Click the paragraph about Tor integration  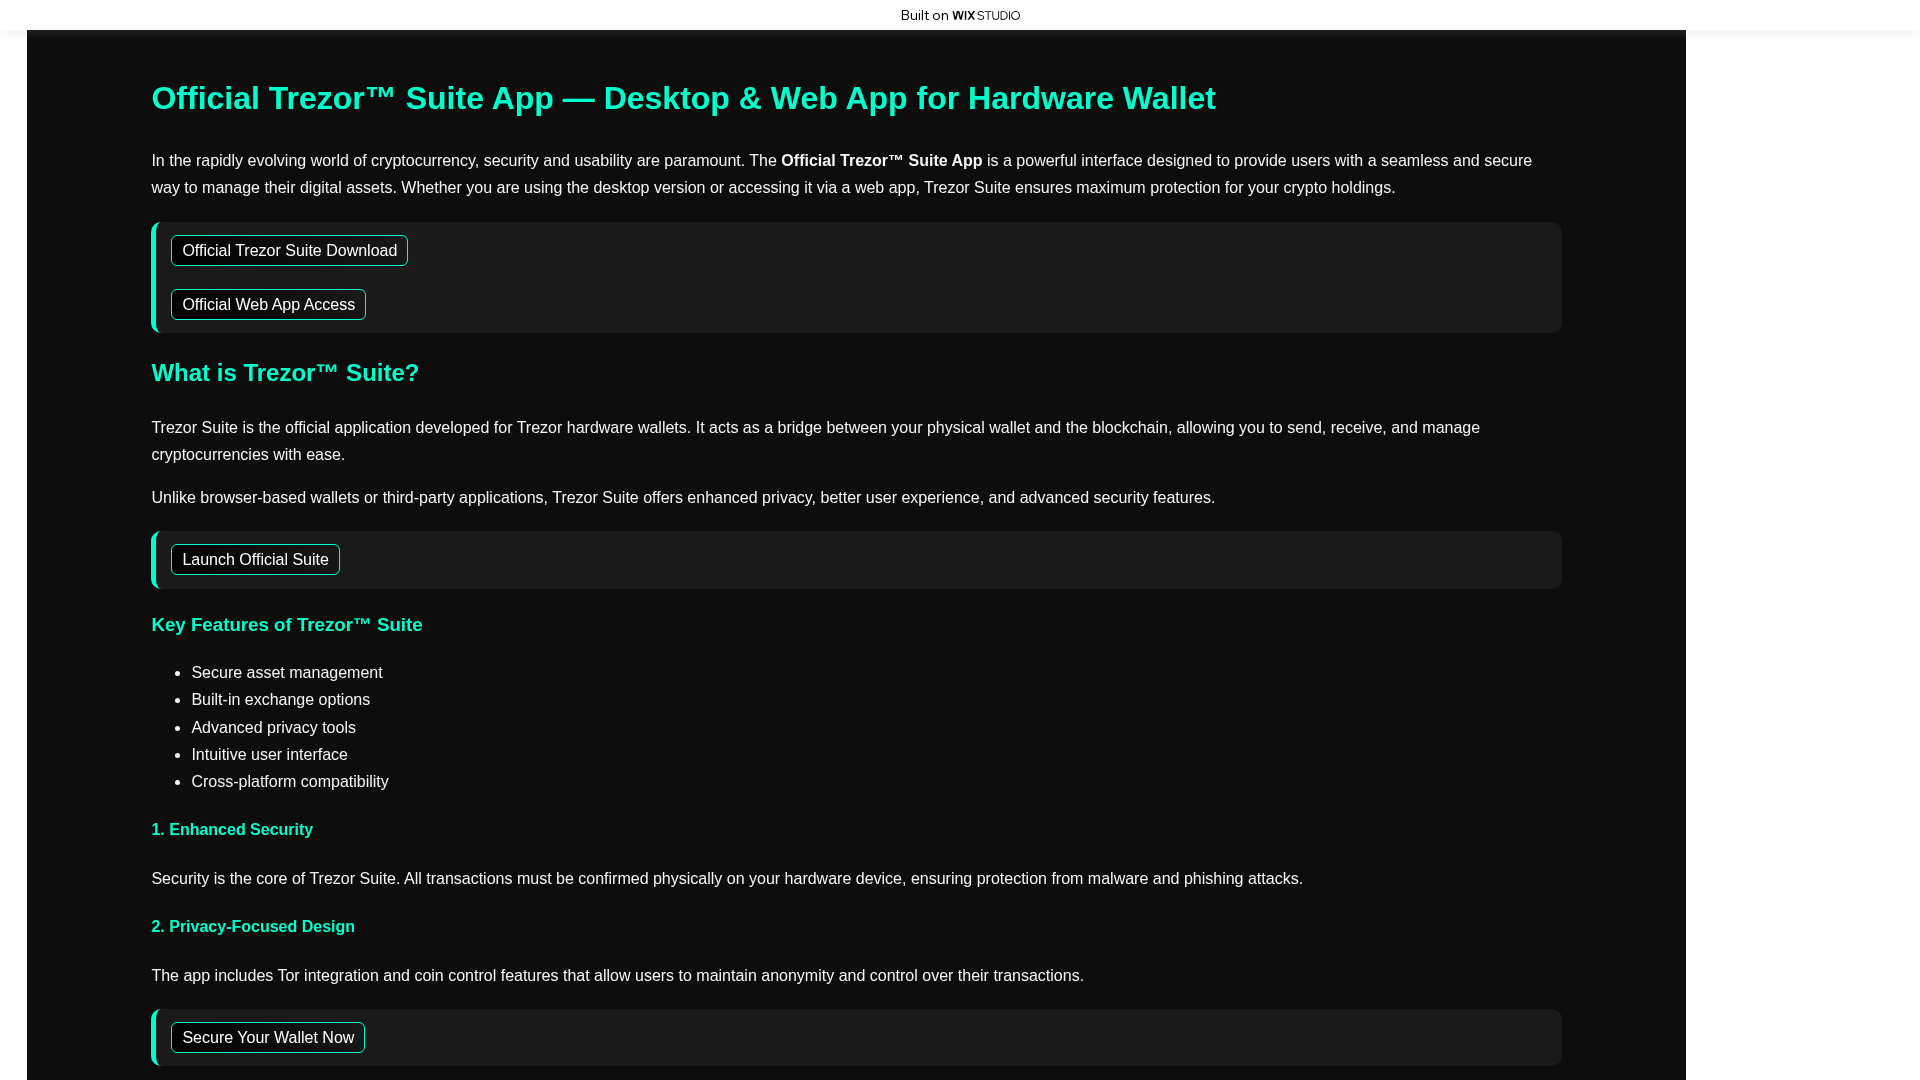[x=617, y=975]
